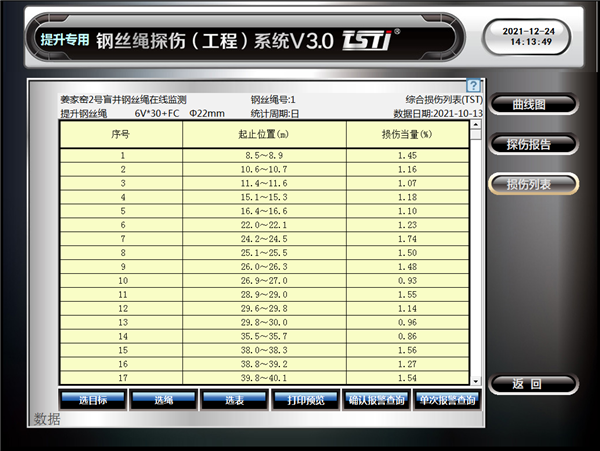This screenshot has height=451, width=600.
Task: Click damage value 0.86 in row 14
Action: click(408, 336)
